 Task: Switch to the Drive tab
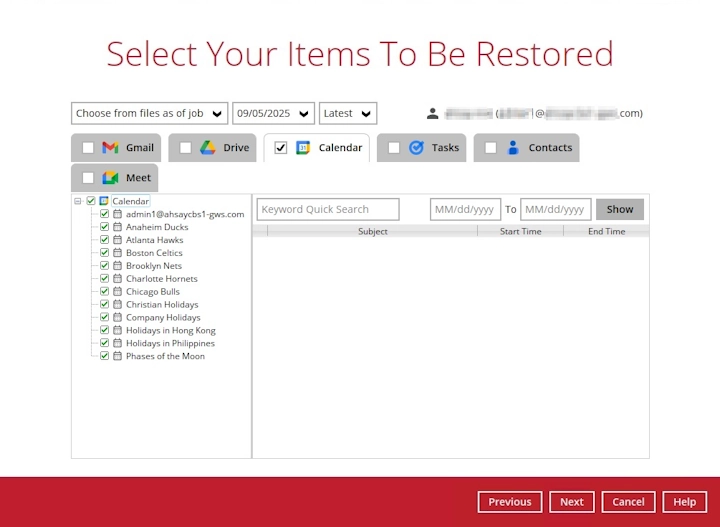[x=236, y=148]
